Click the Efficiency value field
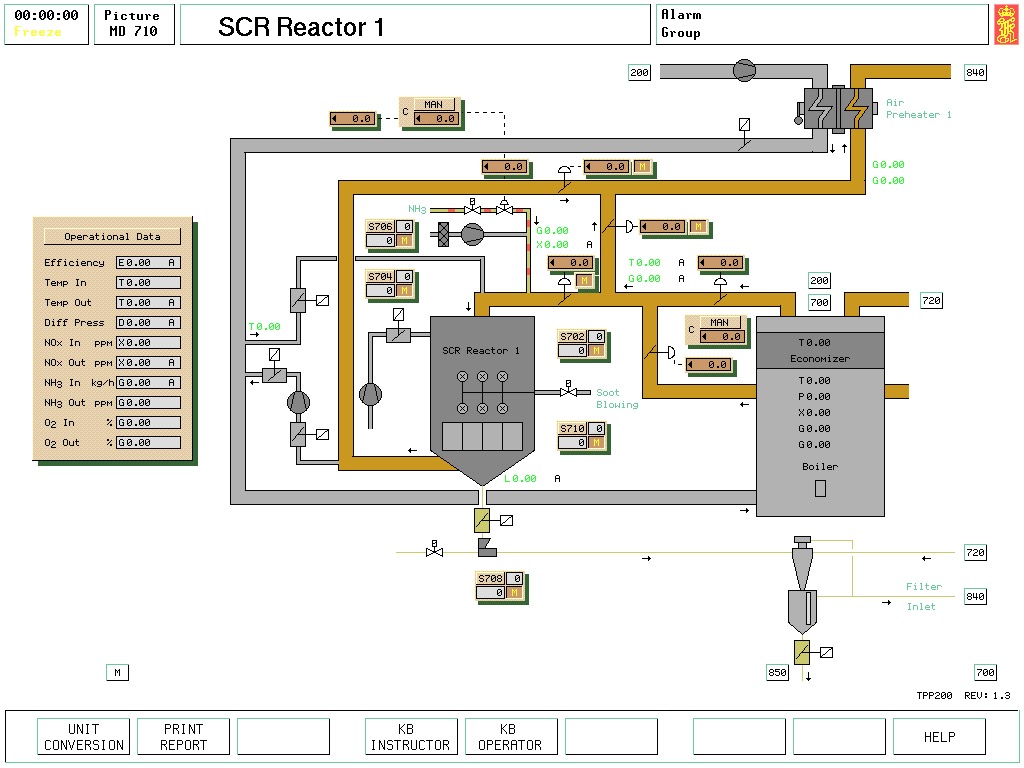Viewport: 1024px width, 768px height. [148, 263]
